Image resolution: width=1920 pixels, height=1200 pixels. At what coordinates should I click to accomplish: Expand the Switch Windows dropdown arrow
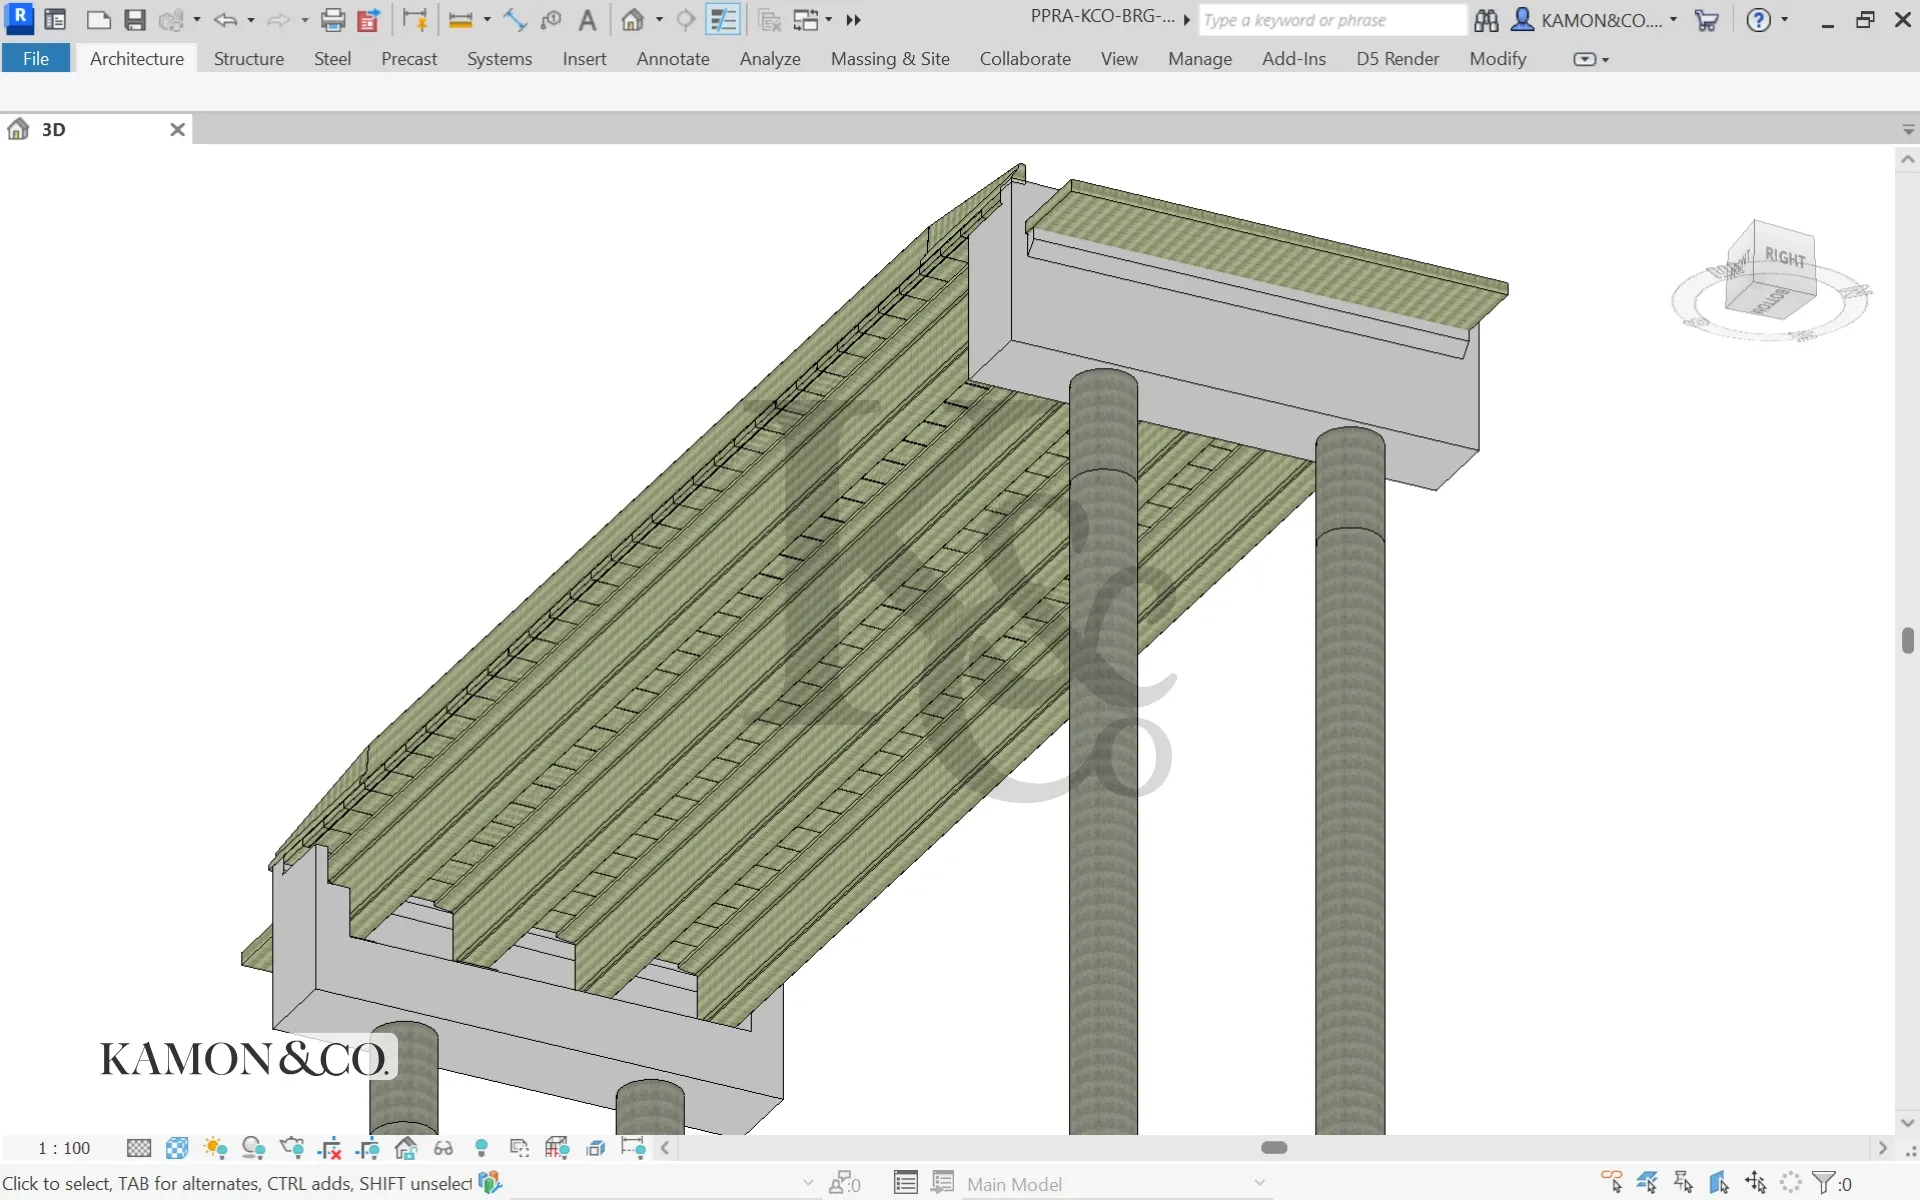coord(829,20)
